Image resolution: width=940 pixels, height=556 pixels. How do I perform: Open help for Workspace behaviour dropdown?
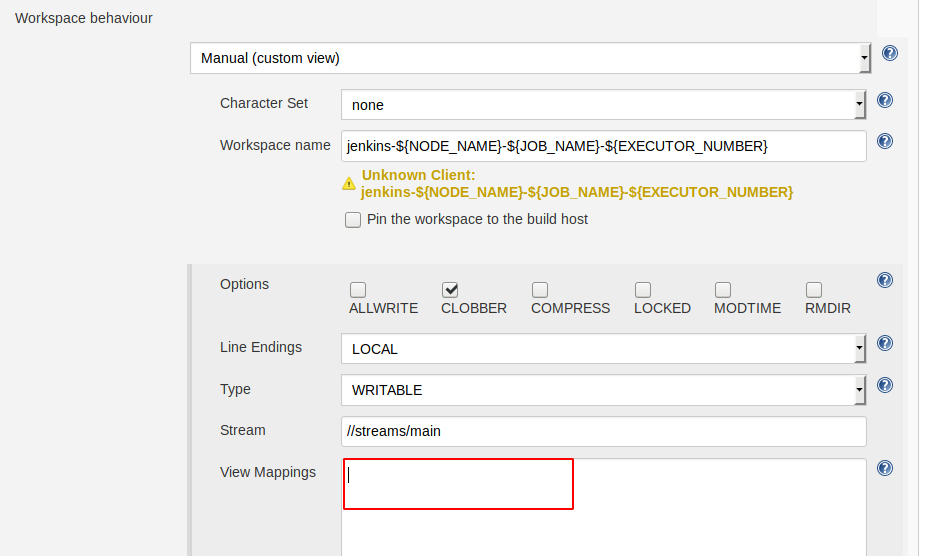pyautogui.click(x=889, y=54)
